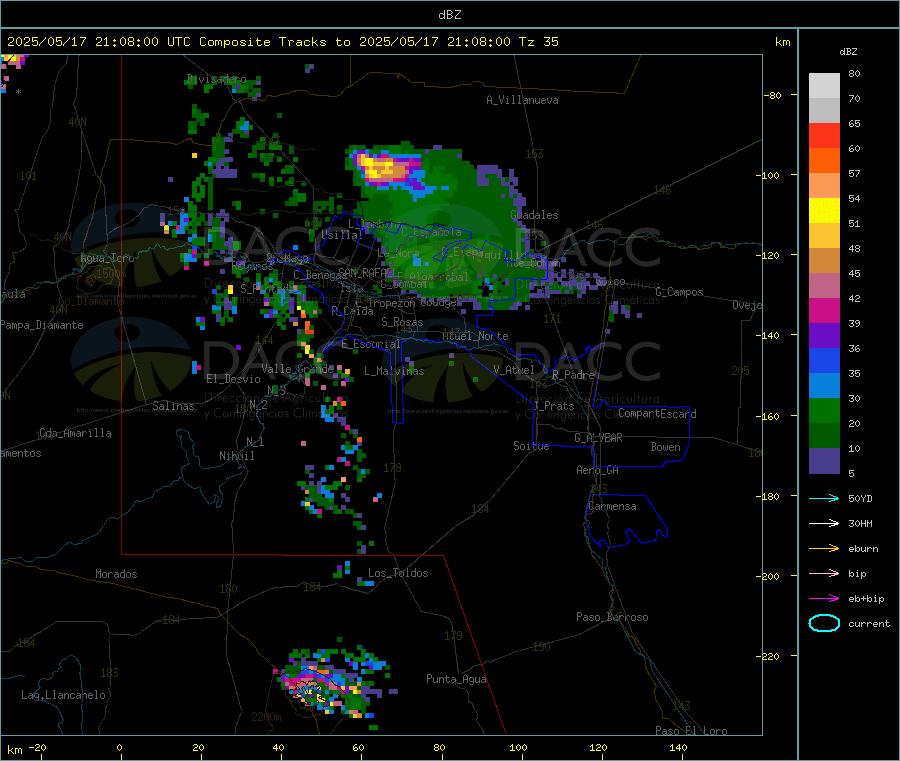Click the G_Campos place label

tap(680, 292)
